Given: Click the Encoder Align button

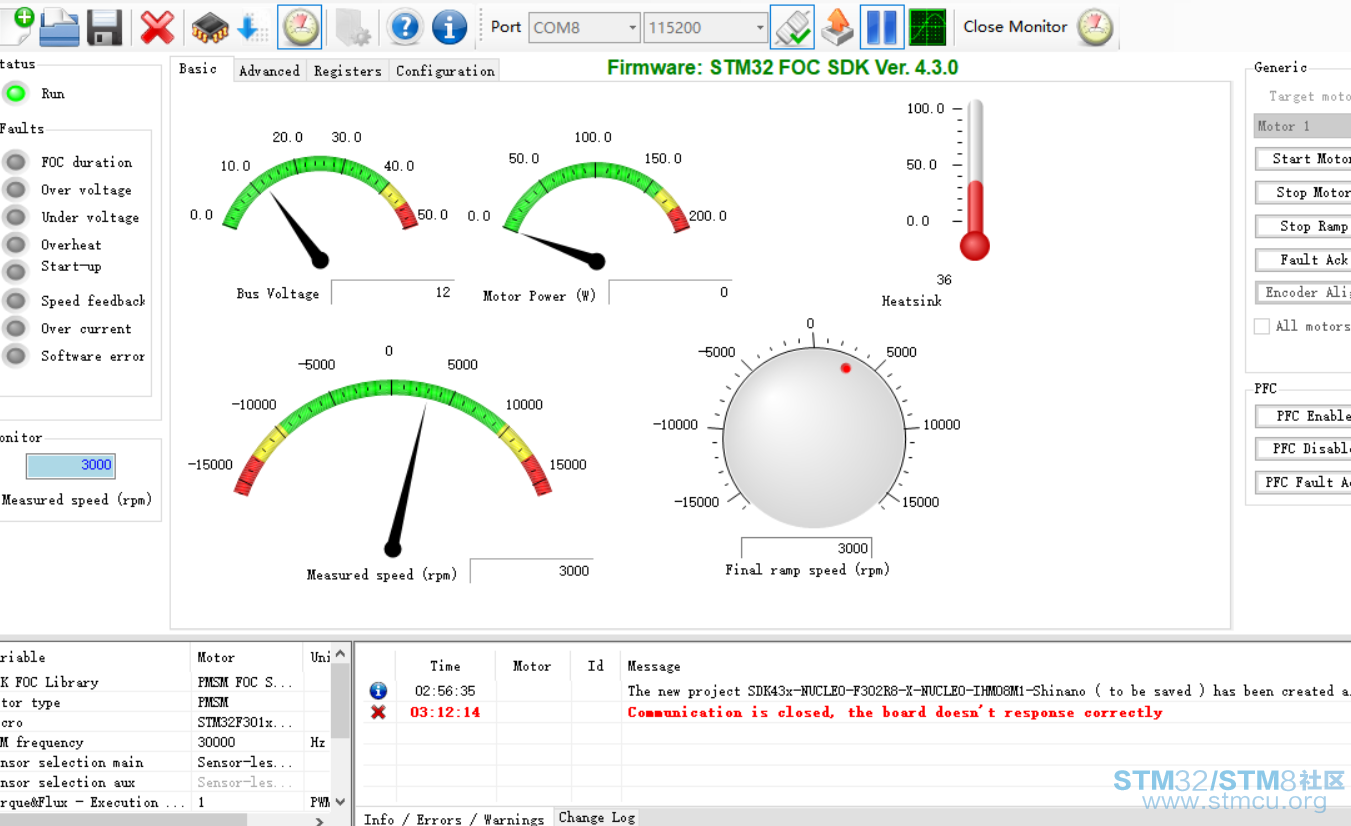Looking at the screenshot, I should pos(1303,293).
